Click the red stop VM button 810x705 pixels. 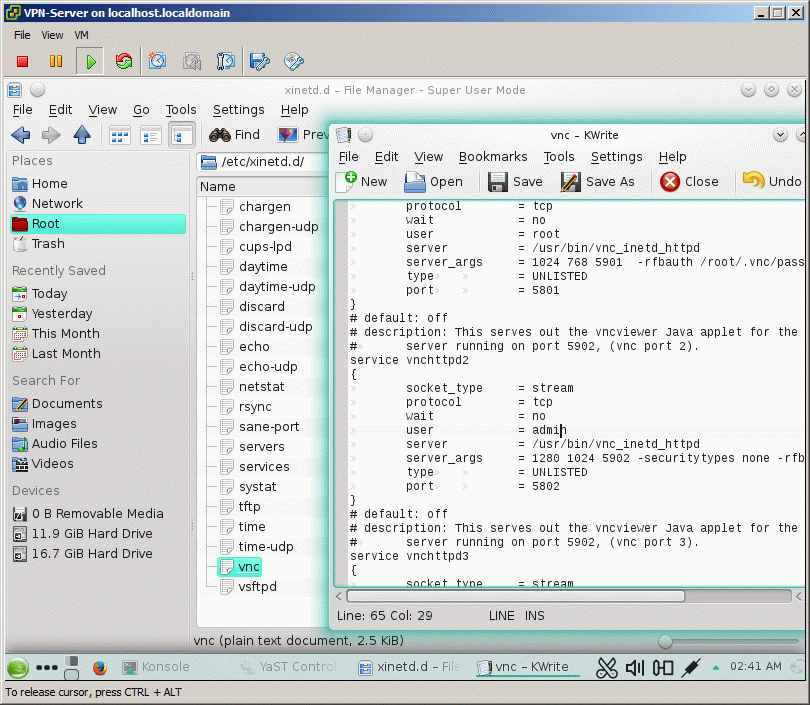[23, 62]
